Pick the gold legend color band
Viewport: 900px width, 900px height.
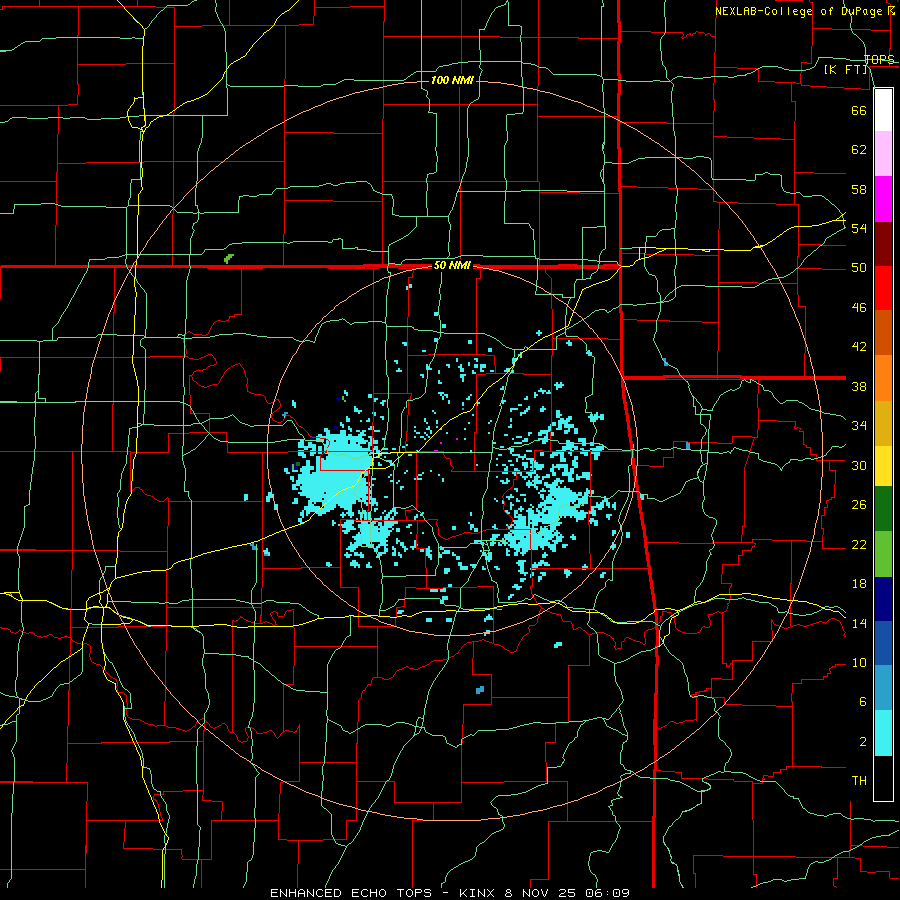pos(883,423)
